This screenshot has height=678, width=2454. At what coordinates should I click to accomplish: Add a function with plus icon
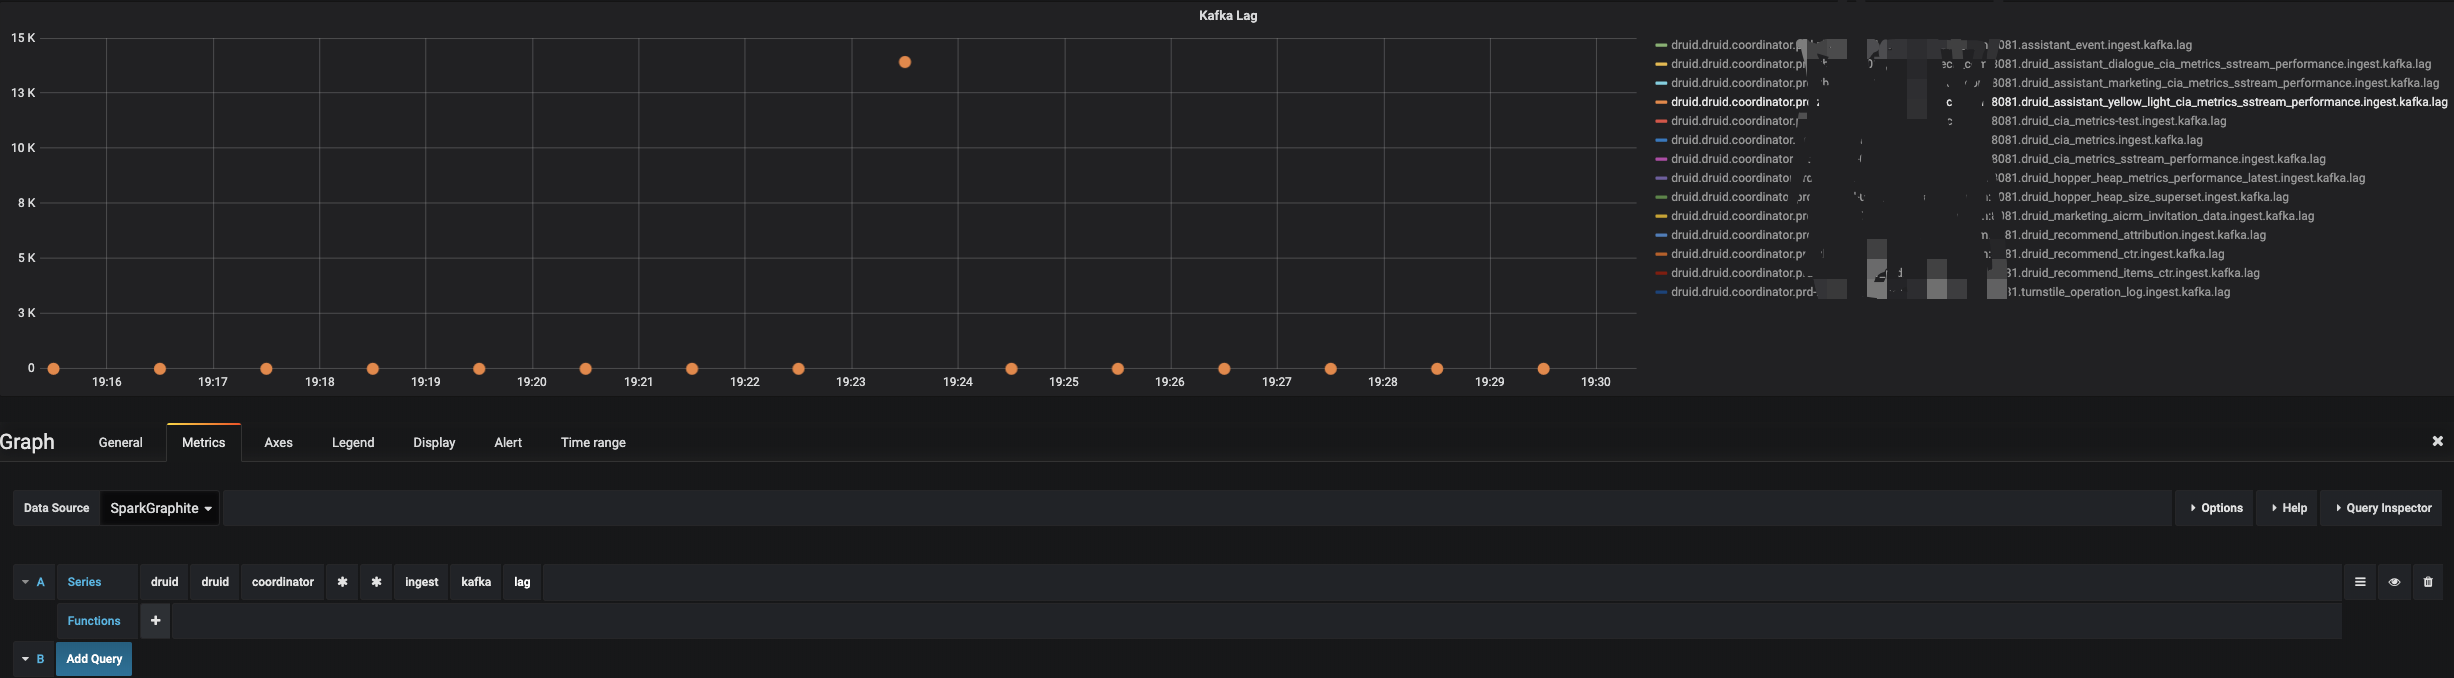tap(156, 621)
